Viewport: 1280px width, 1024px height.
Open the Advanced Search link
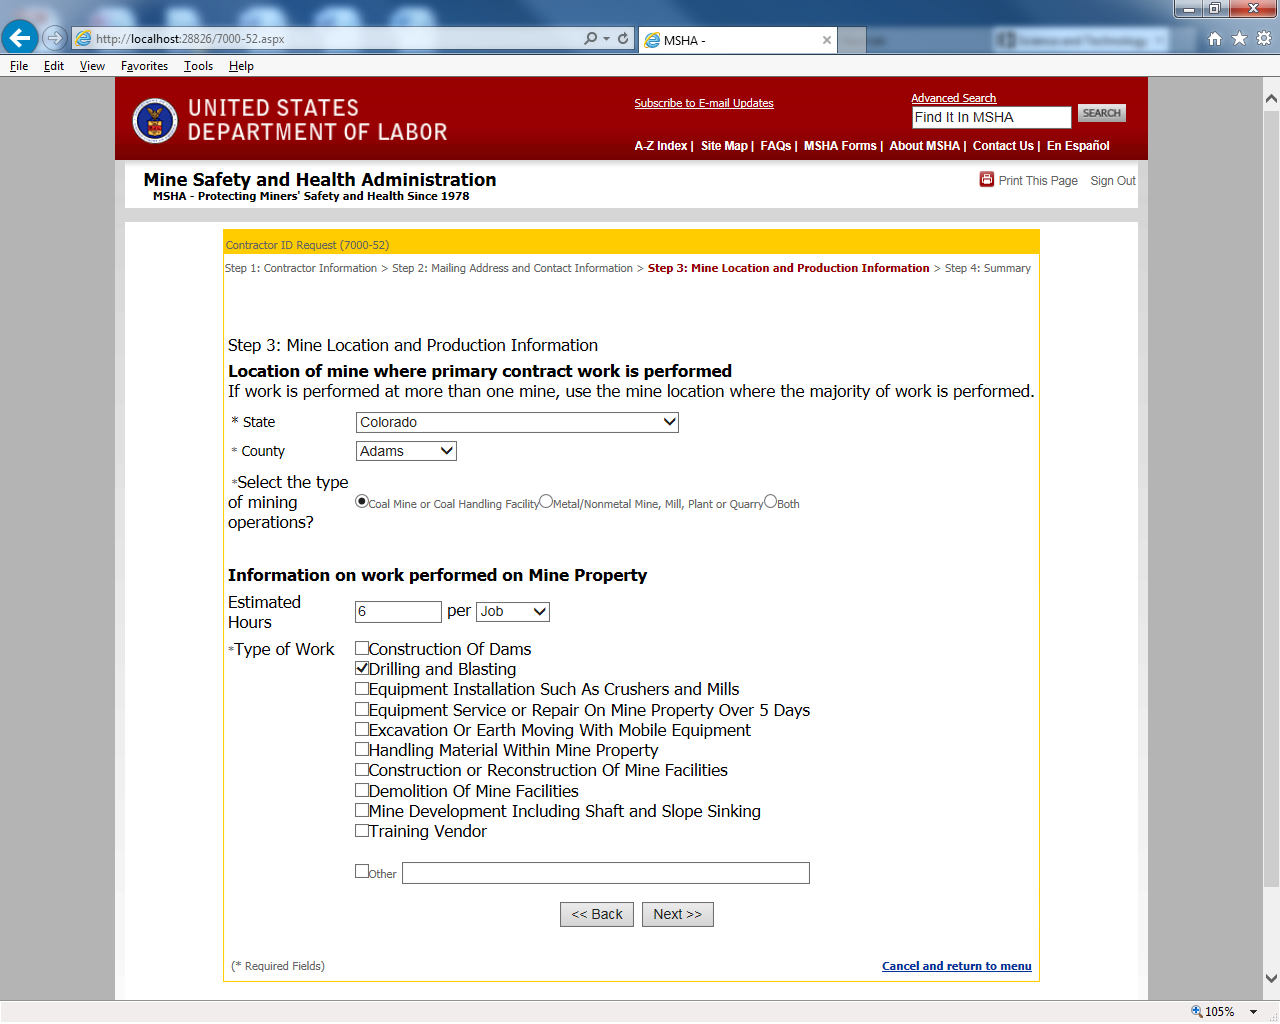(x=954, y=98)
